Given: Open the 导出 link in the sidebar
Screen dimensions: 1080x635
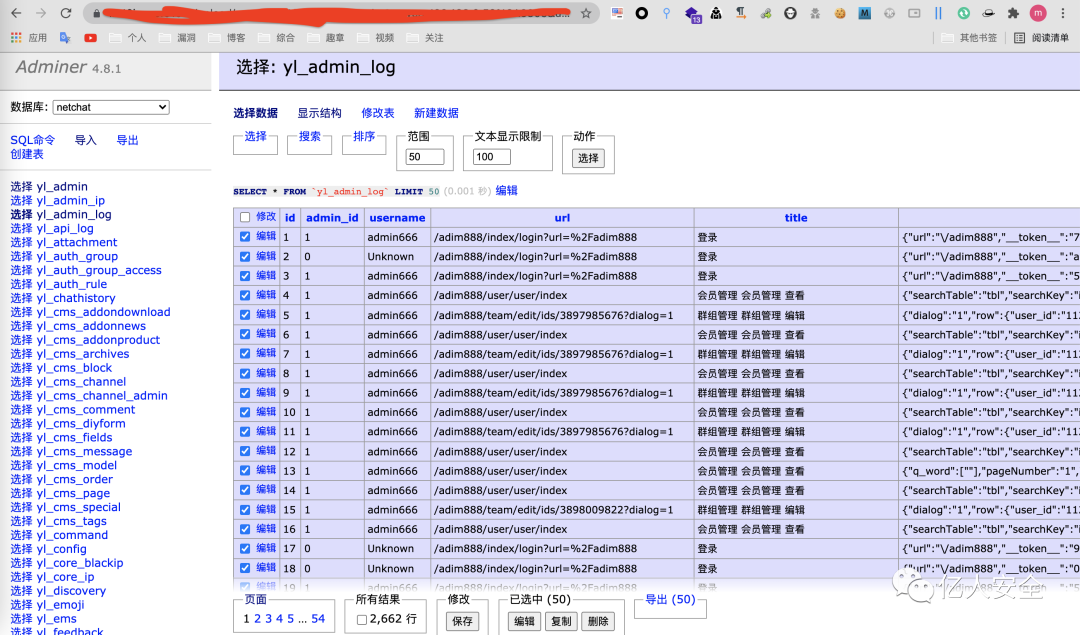Looking at the screenshot, I should 127,140.
